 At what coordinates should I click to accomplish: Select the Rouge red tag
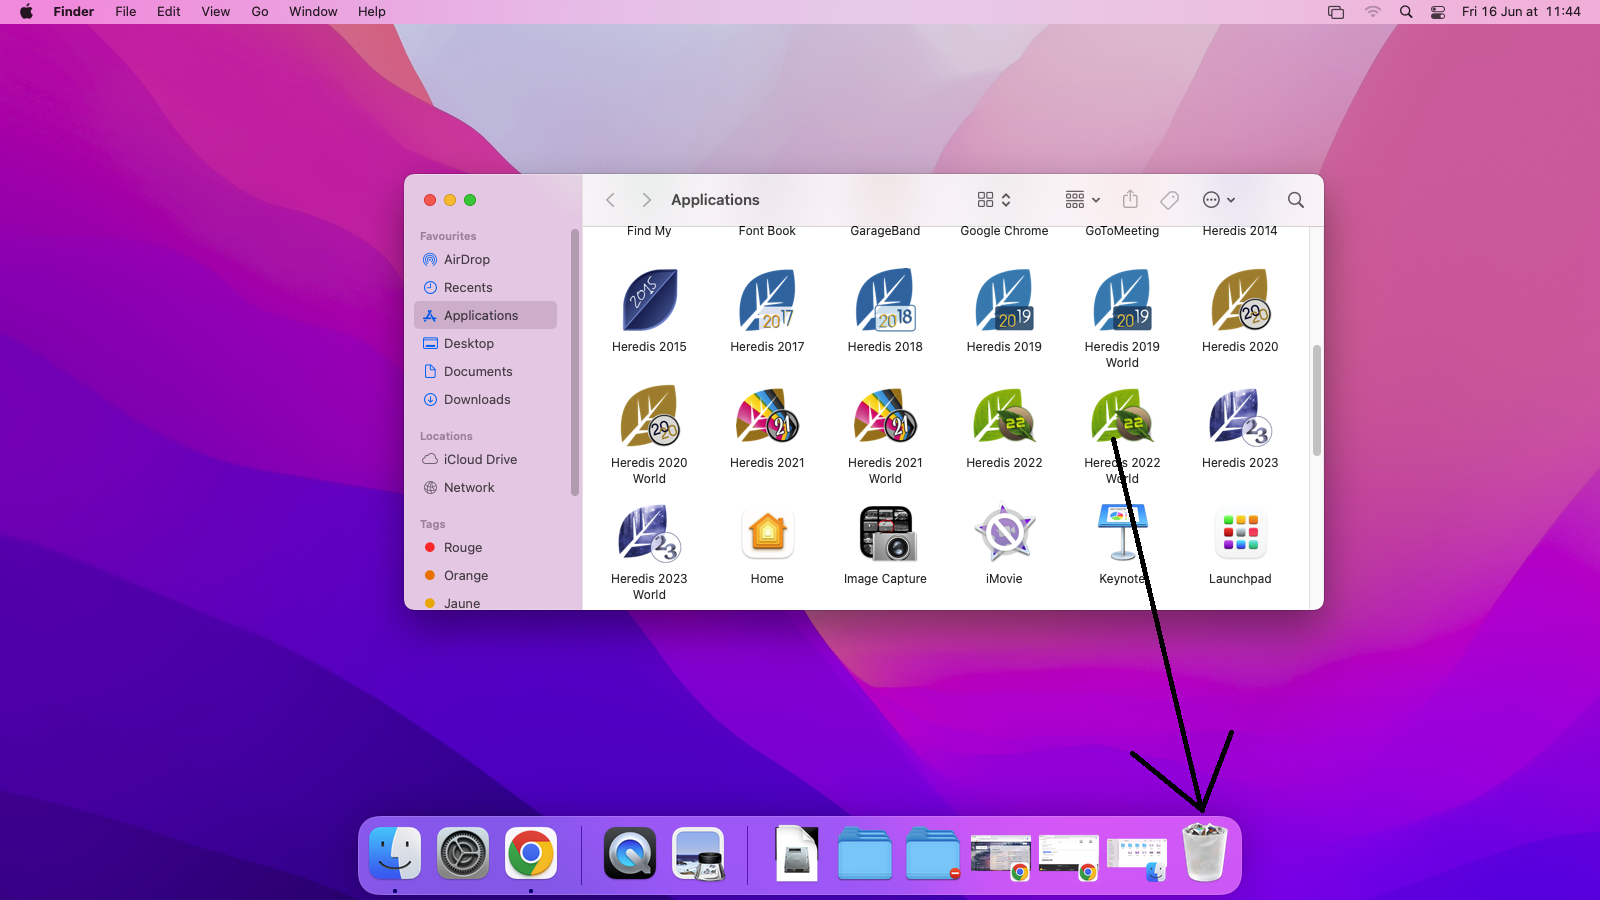point(463,547)
